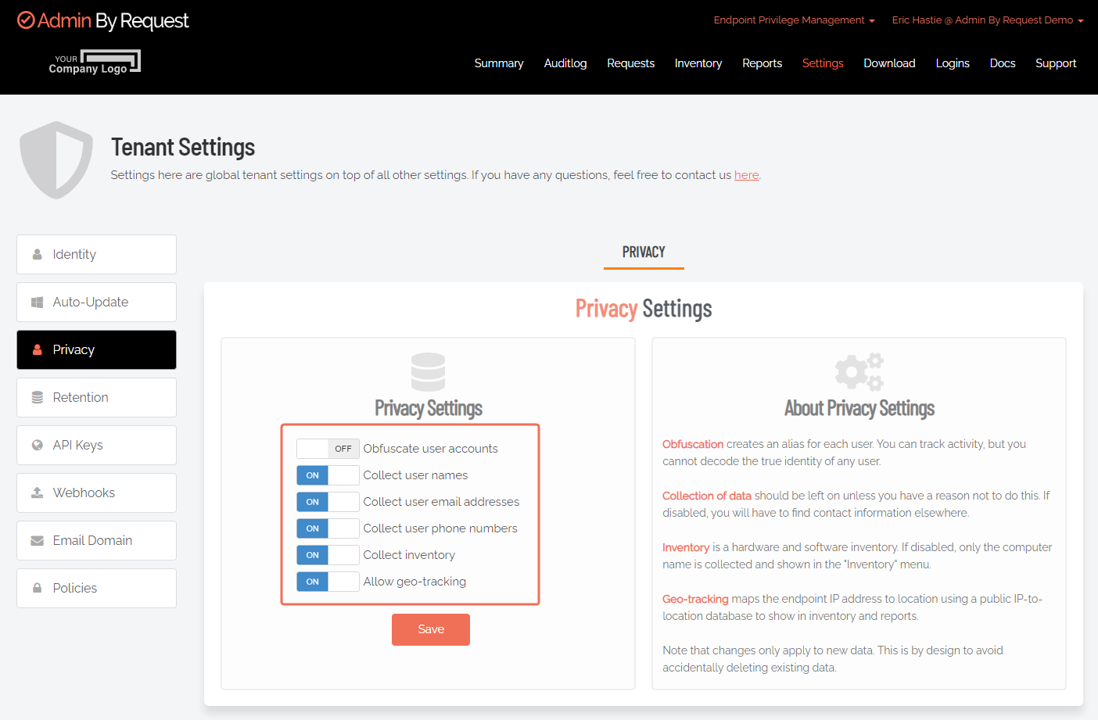
Task: Open the Download page
Action: 889,63
